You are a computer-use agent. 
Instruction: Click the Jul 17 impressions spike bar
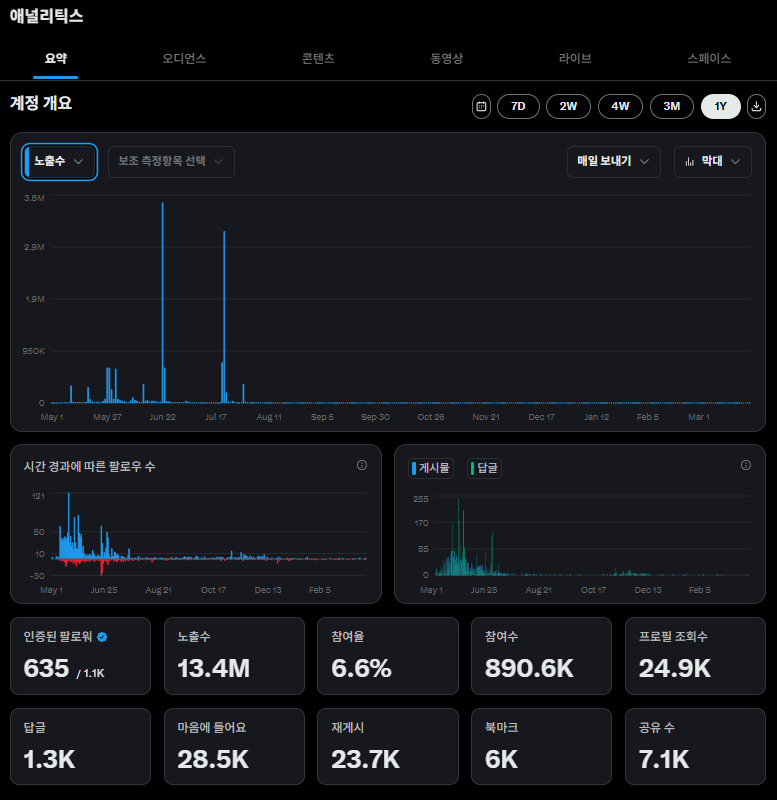224,317
